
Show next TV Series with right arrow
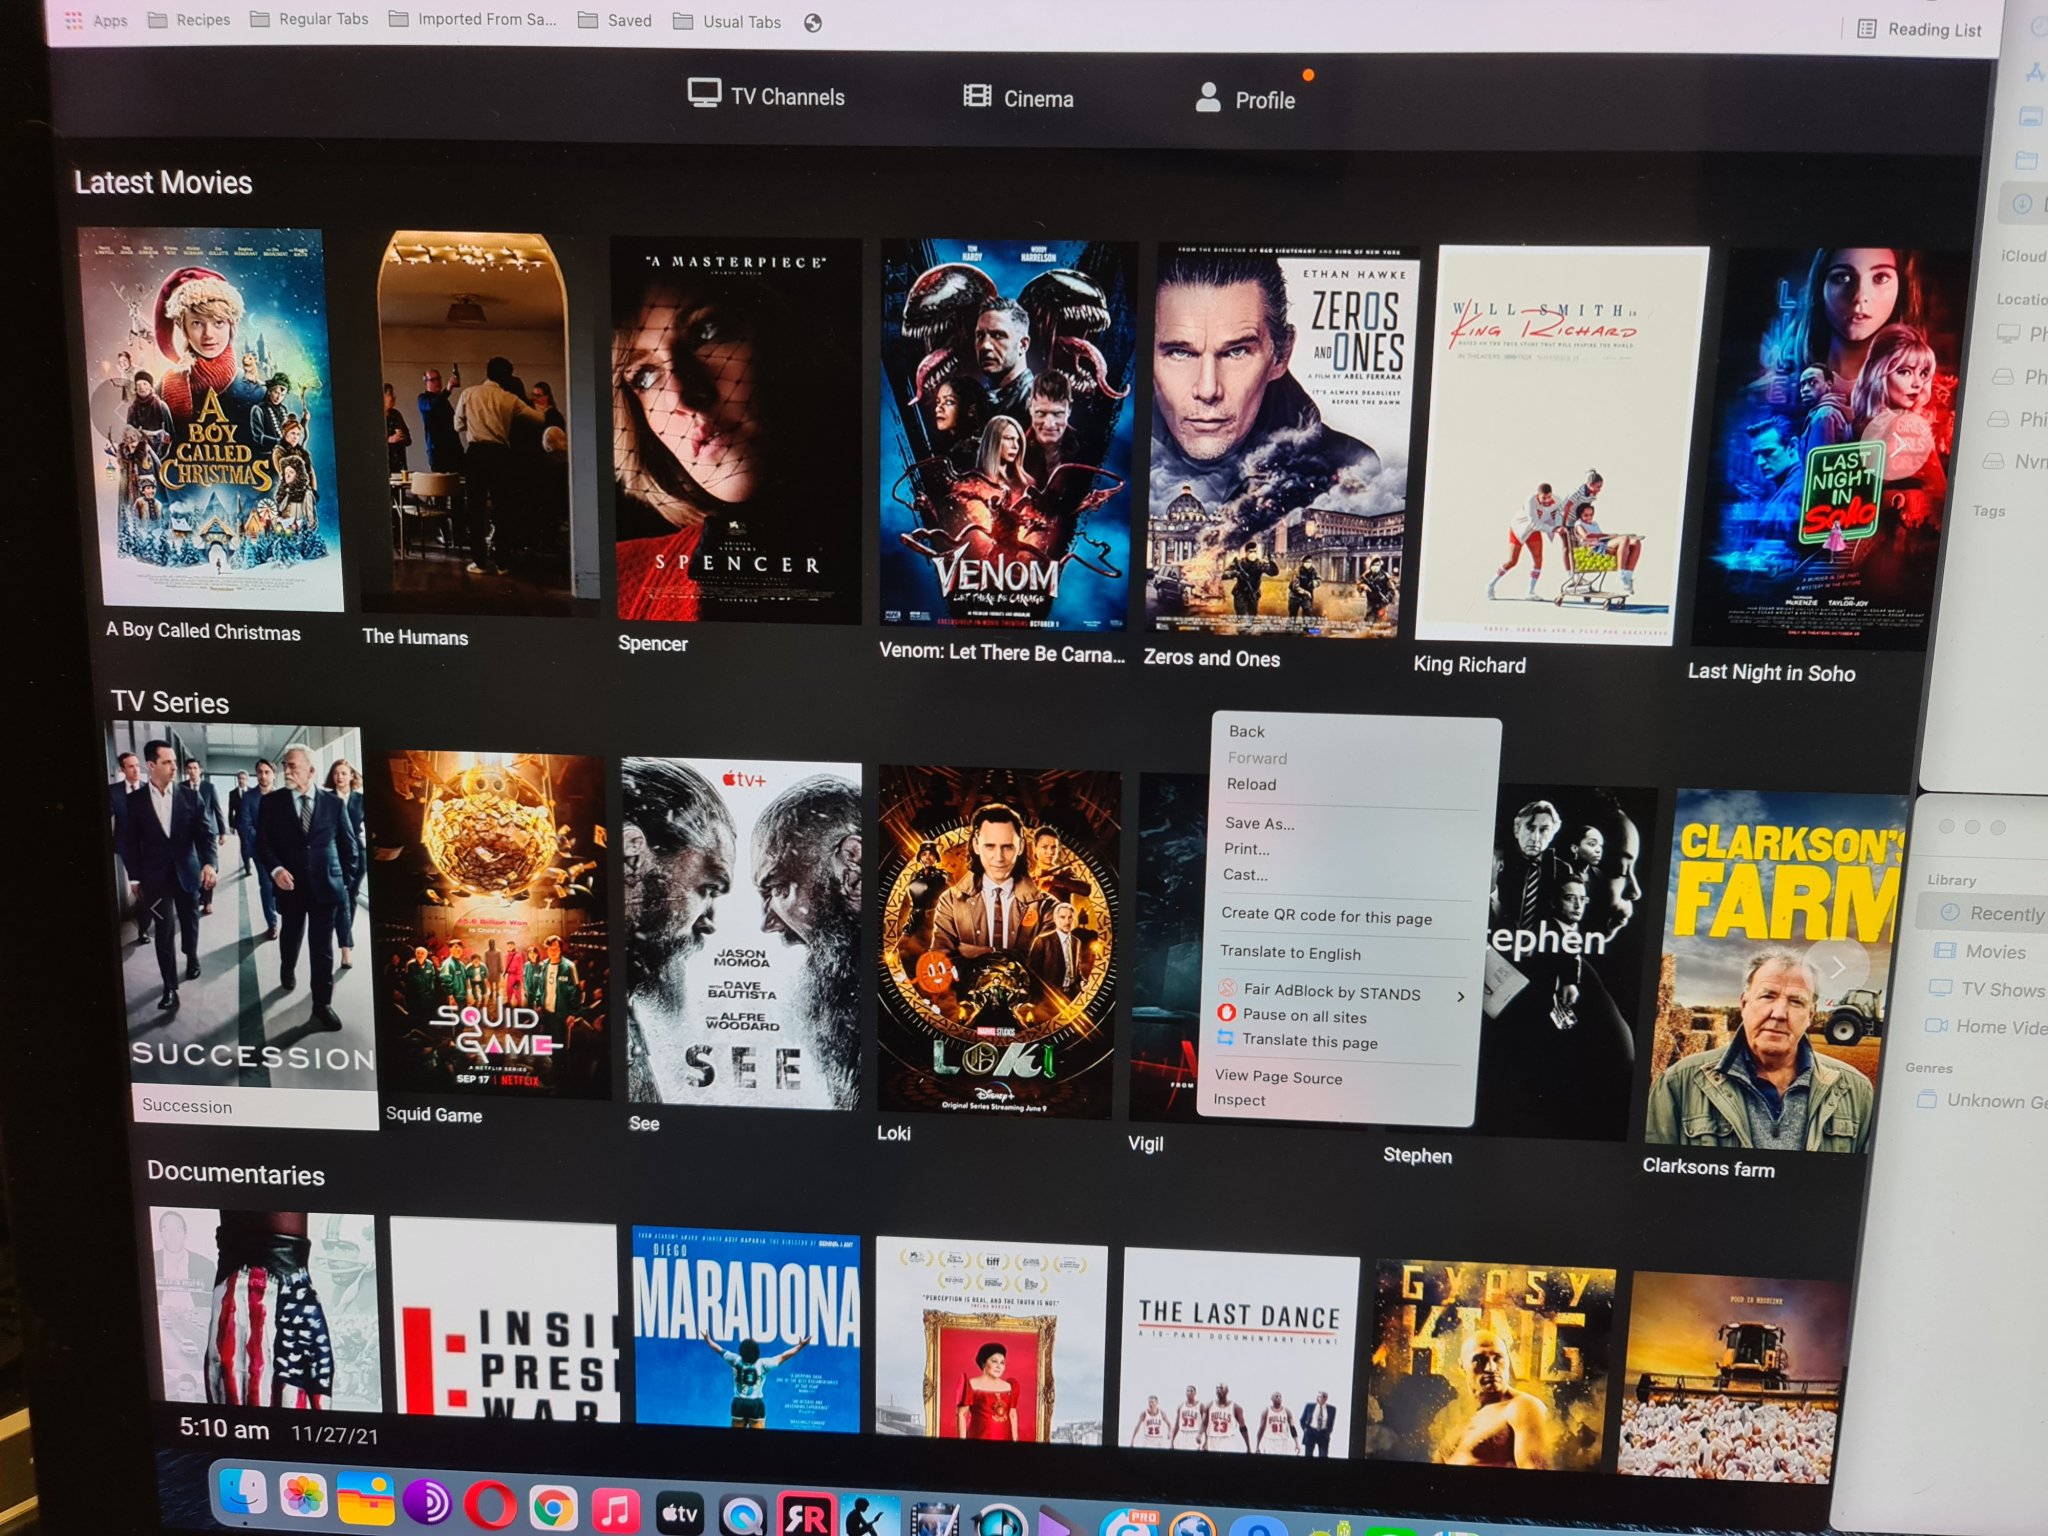tap(1837, 966)
